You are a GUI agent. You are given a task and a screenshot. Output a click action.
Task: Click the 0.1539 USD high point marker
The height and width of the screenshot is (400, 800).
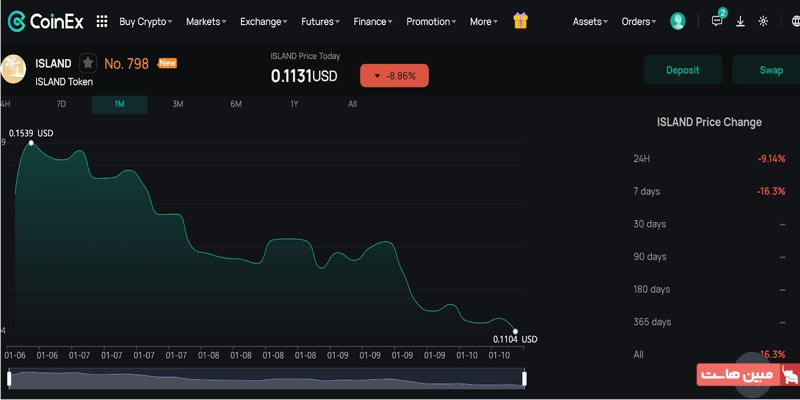(x=31, y=143)
